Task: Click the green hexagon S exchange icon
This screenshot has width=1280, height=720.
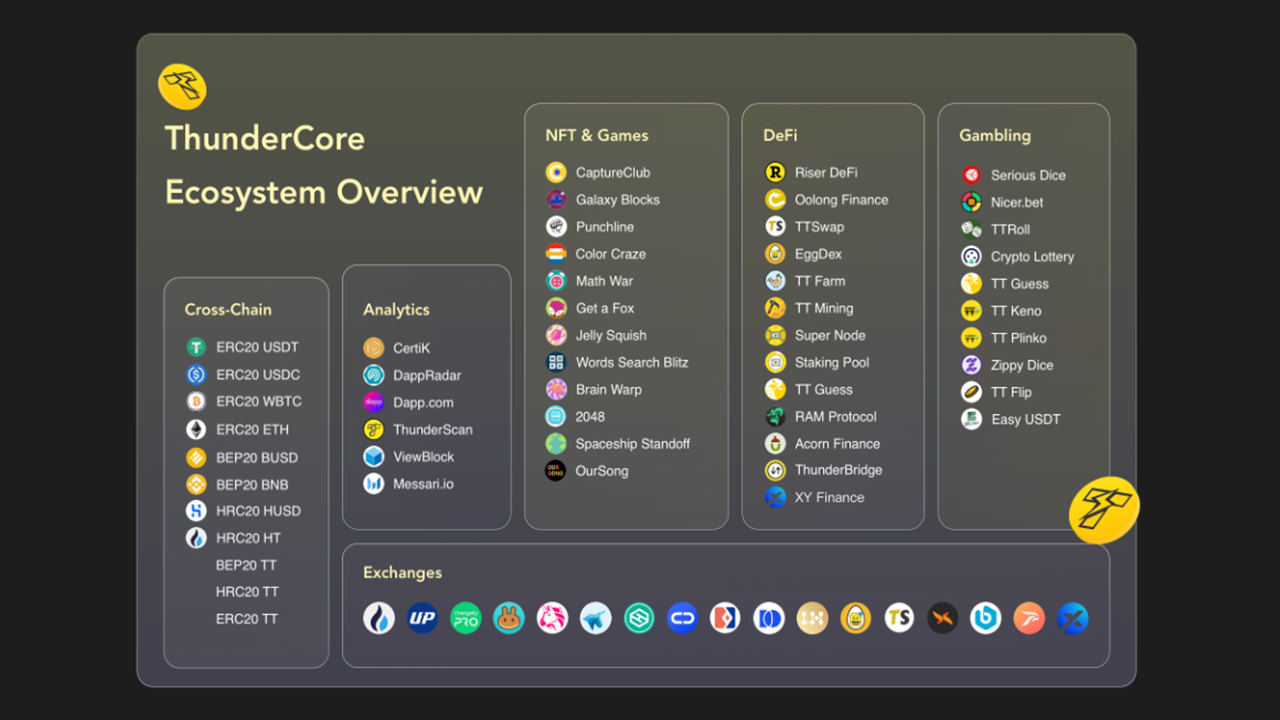Action: pyautogui.click(x=639, y=618)
